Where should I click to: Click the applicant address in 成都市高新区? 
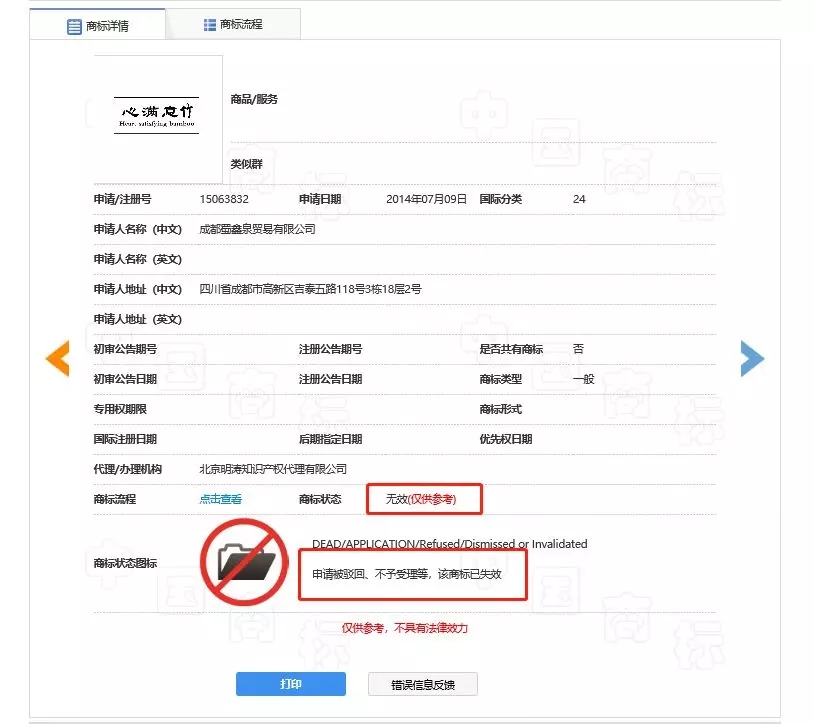310,289
